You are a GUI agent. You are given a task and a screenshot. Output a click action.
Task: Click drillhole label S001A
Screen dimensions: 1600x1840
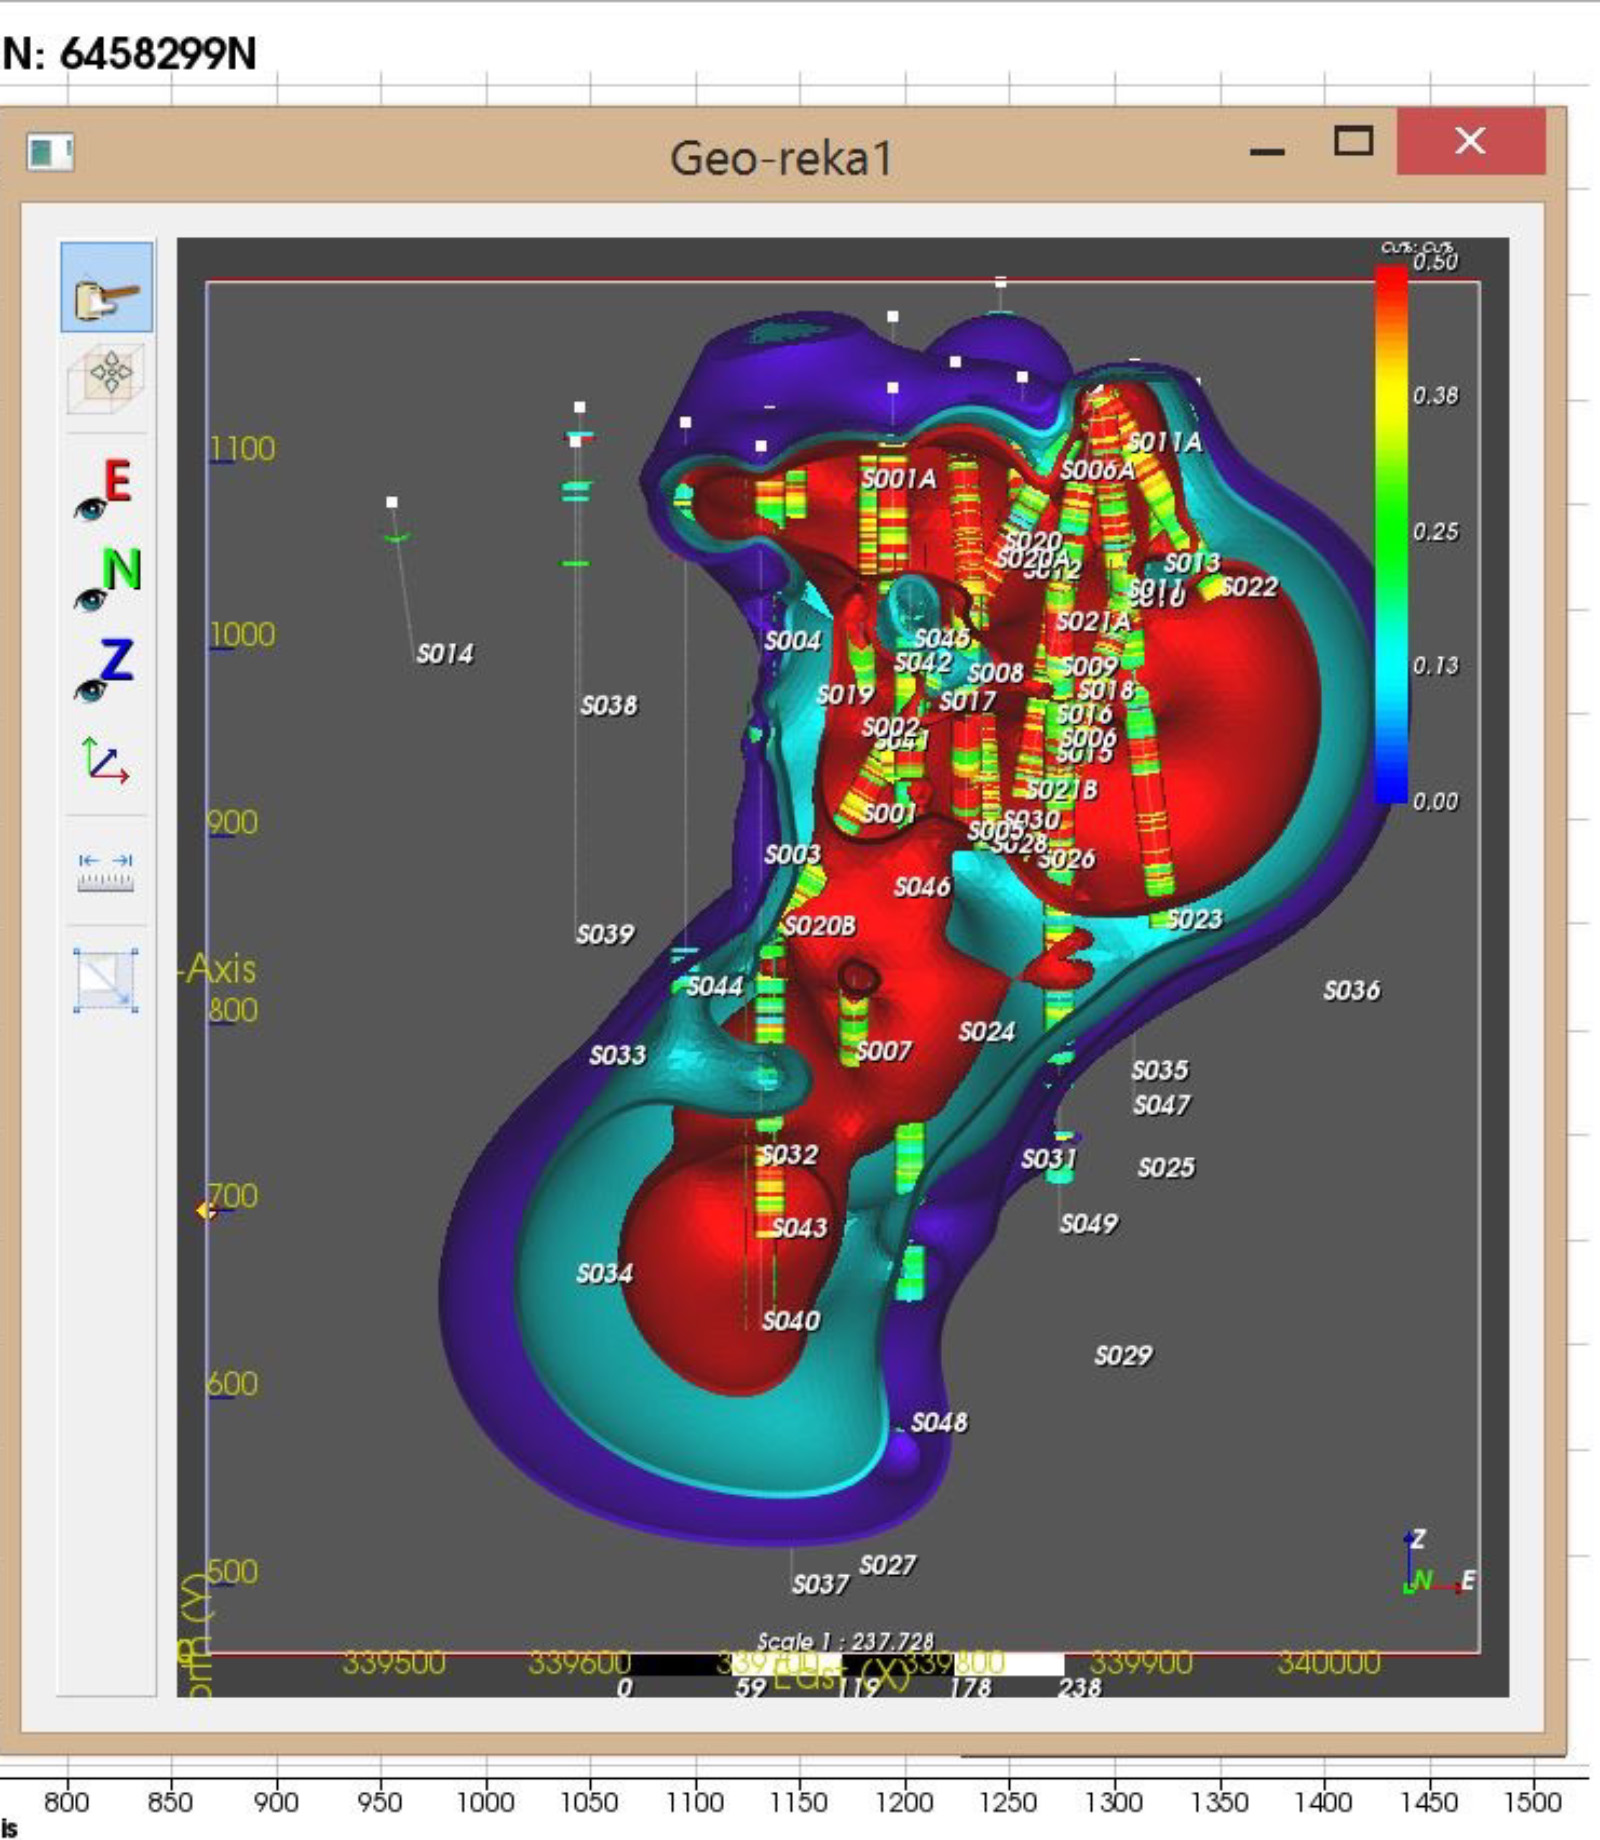(899, 479)
